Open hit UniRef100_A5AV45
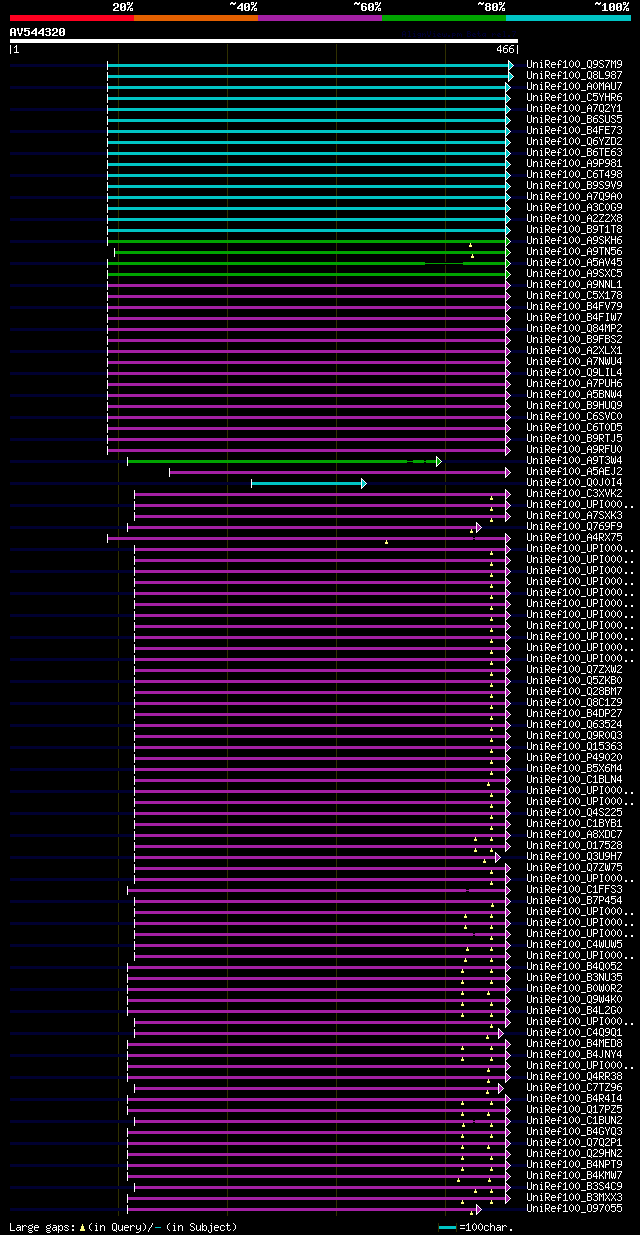The height and width of the screenshot is (1235, 640). pos(574,262)
